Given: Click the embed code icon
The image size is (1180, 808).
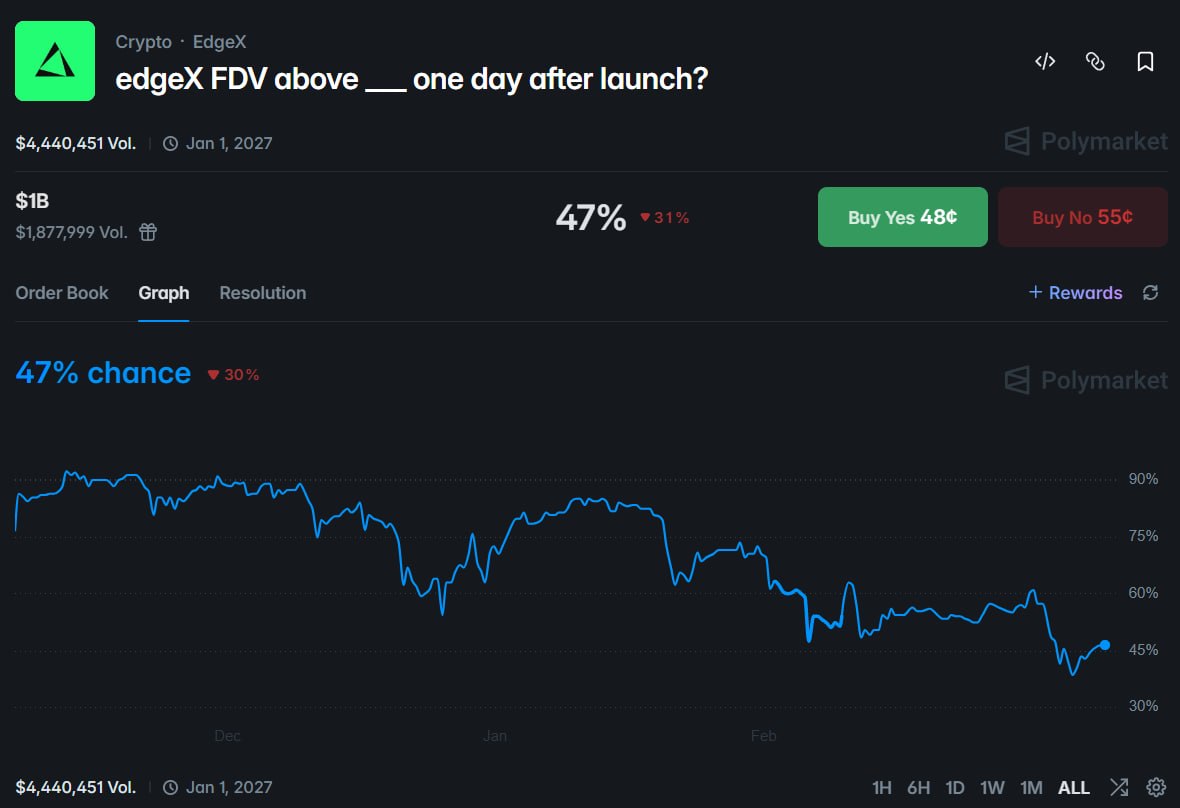Looking at the screenshot, I should (x=1045, y=62).
